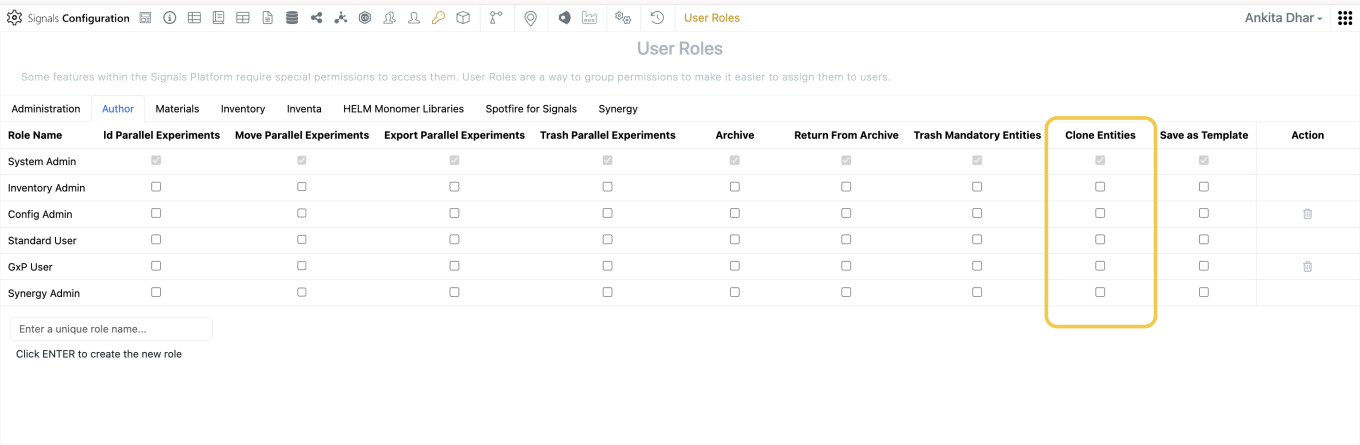Click the User Roles breadcrumb label
The height and width of the screenshot is (445, 1360).
[712, 18]
